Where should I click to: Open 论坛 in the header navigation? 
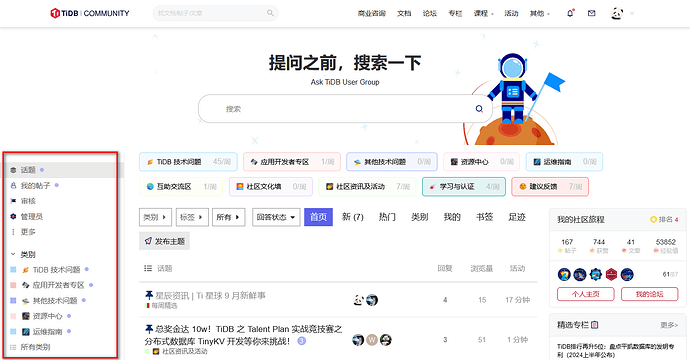[430, 14]
